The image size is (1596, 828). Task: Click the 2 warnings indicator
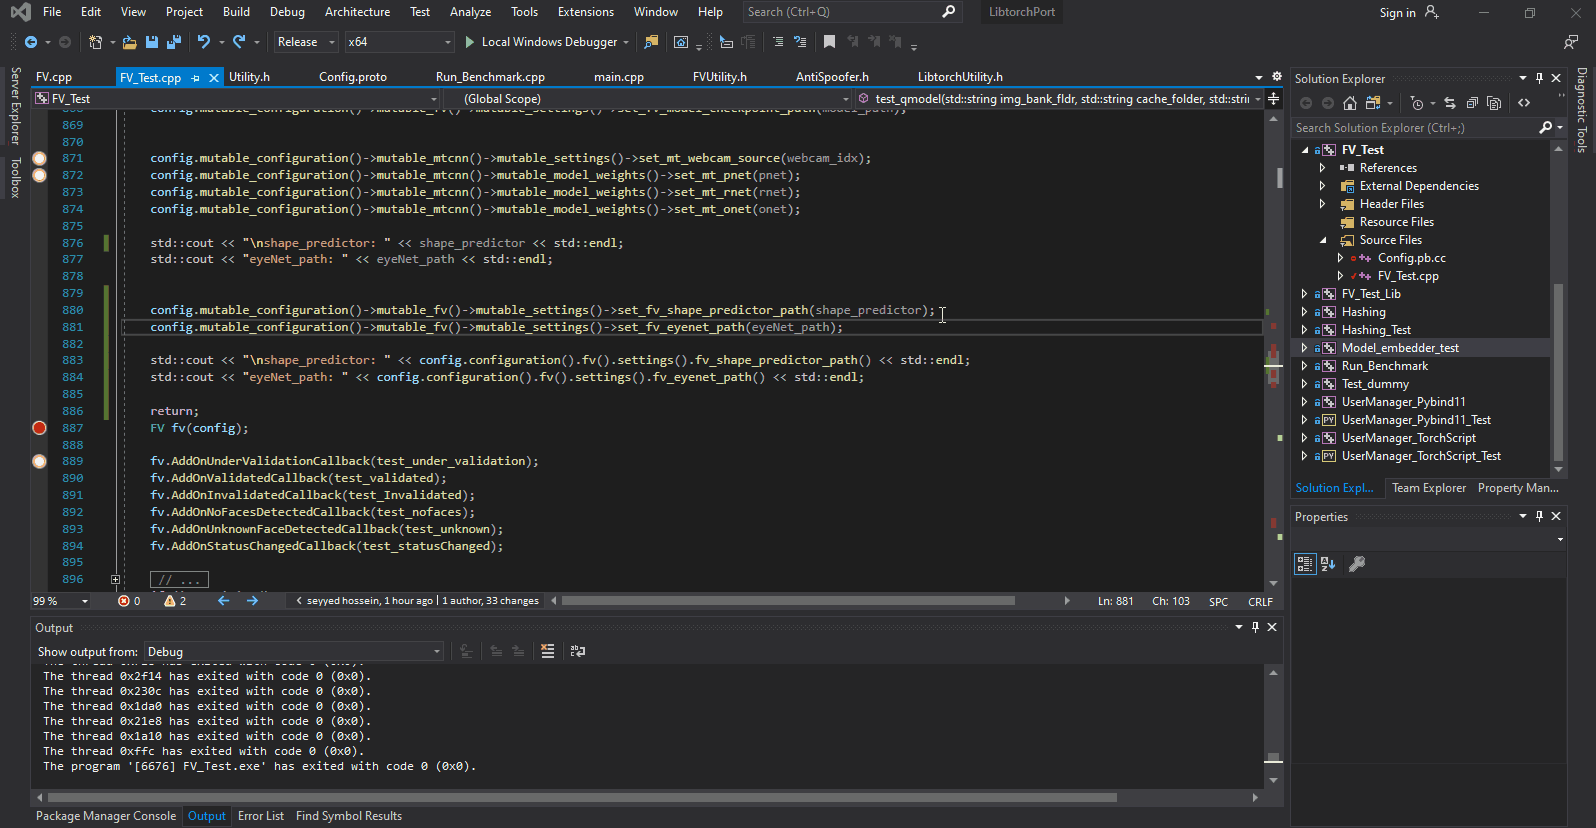(x=176, y=601)
